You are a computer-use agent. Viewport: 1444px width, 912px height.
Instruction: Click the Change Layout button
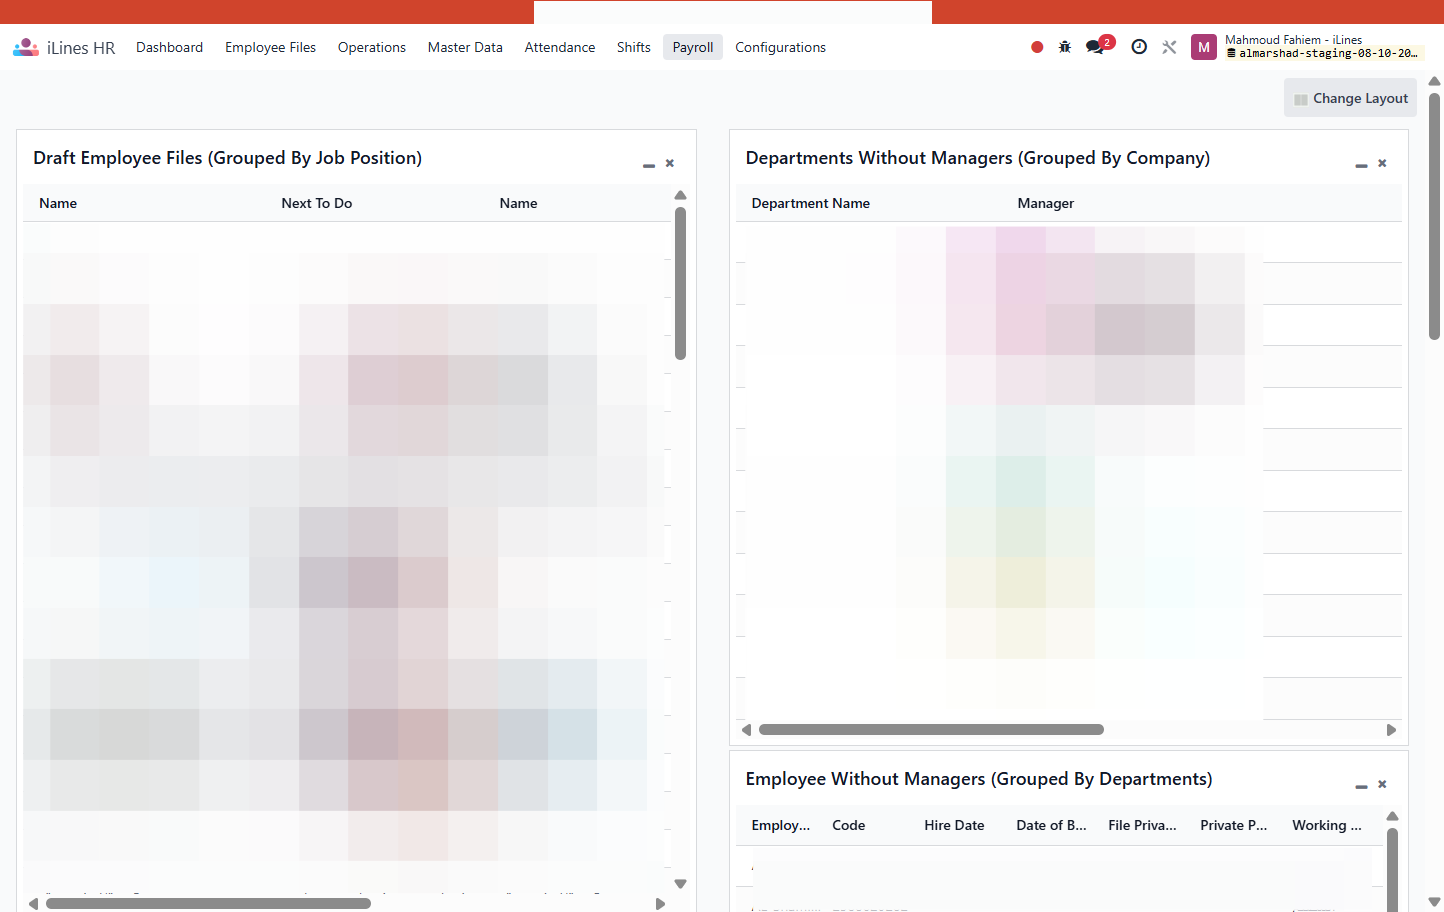(x=1350, y=98)
